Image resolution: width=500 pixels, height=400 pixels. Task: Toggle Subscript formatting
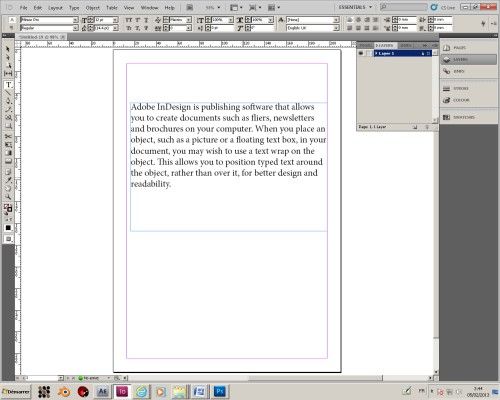[137, 28]
